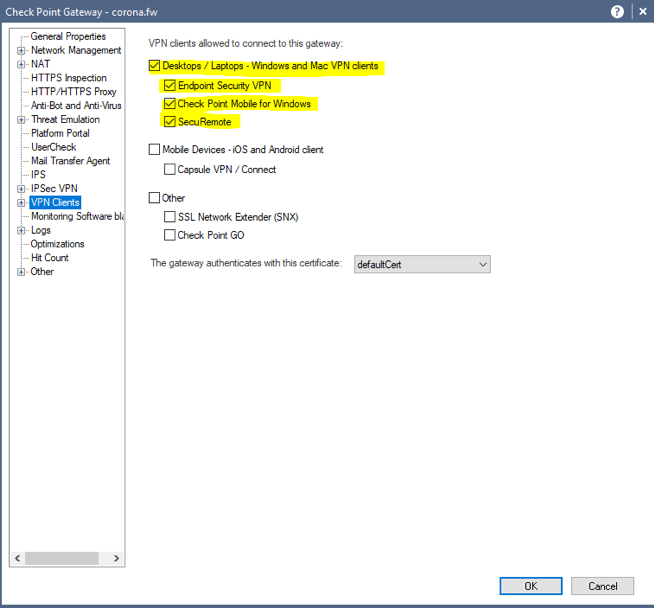
Task: Select Anti-Bot and Anti-Virus
Action: [76, 106]
